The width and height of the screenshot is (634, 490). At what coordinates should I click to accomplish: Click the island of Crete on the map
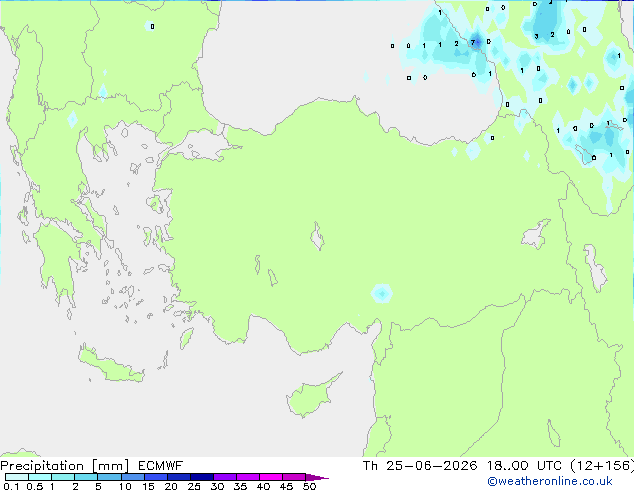point(111,365)
